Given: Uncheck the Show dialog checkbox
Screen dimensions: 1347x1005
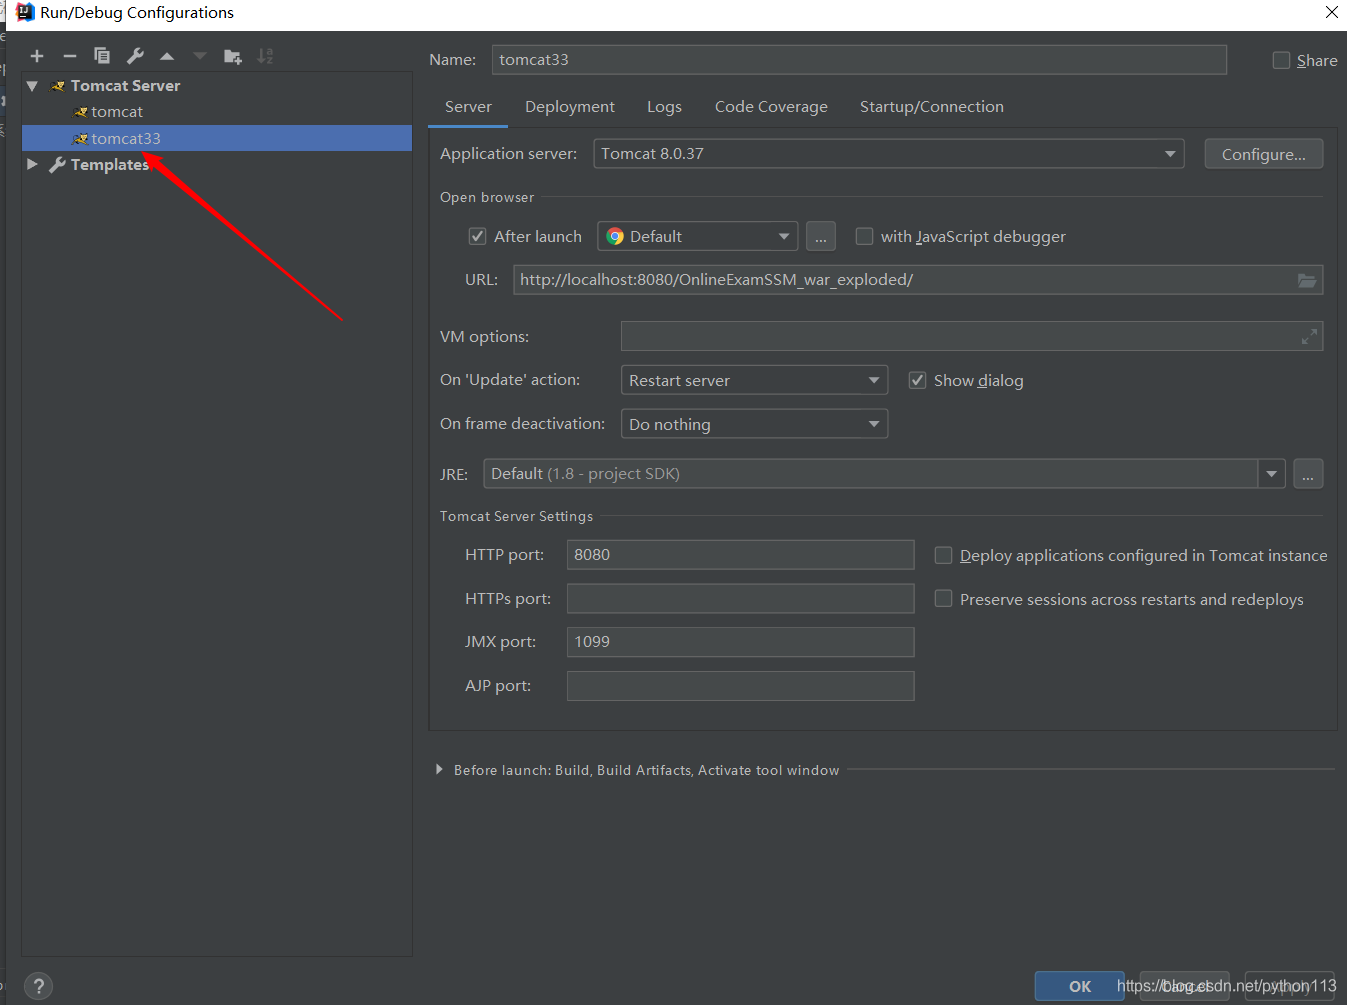Looking at the screenshot, I should point(917,381).
